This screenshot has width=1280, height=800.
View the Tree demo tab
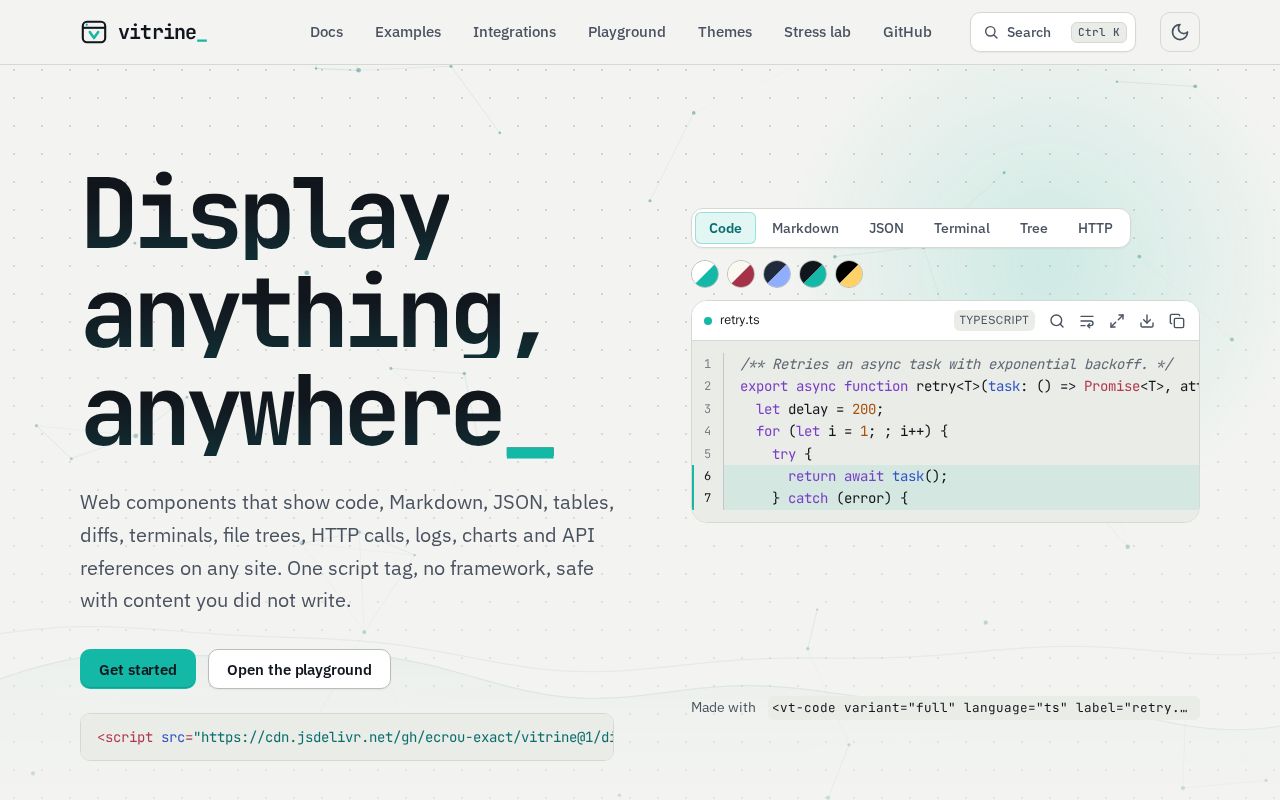(x=1034, y=228)
